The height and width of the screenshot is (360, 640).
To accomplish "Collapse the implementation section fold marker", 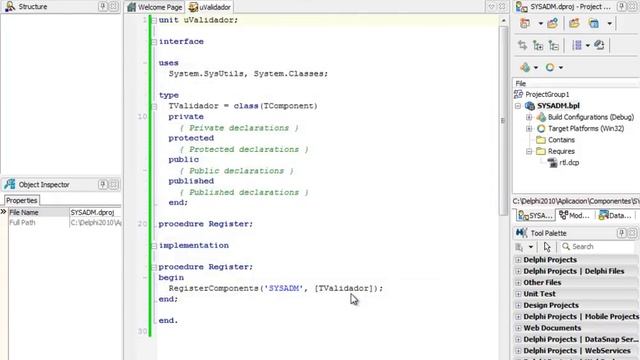I will pyautogui.click(x=154, y=246).
